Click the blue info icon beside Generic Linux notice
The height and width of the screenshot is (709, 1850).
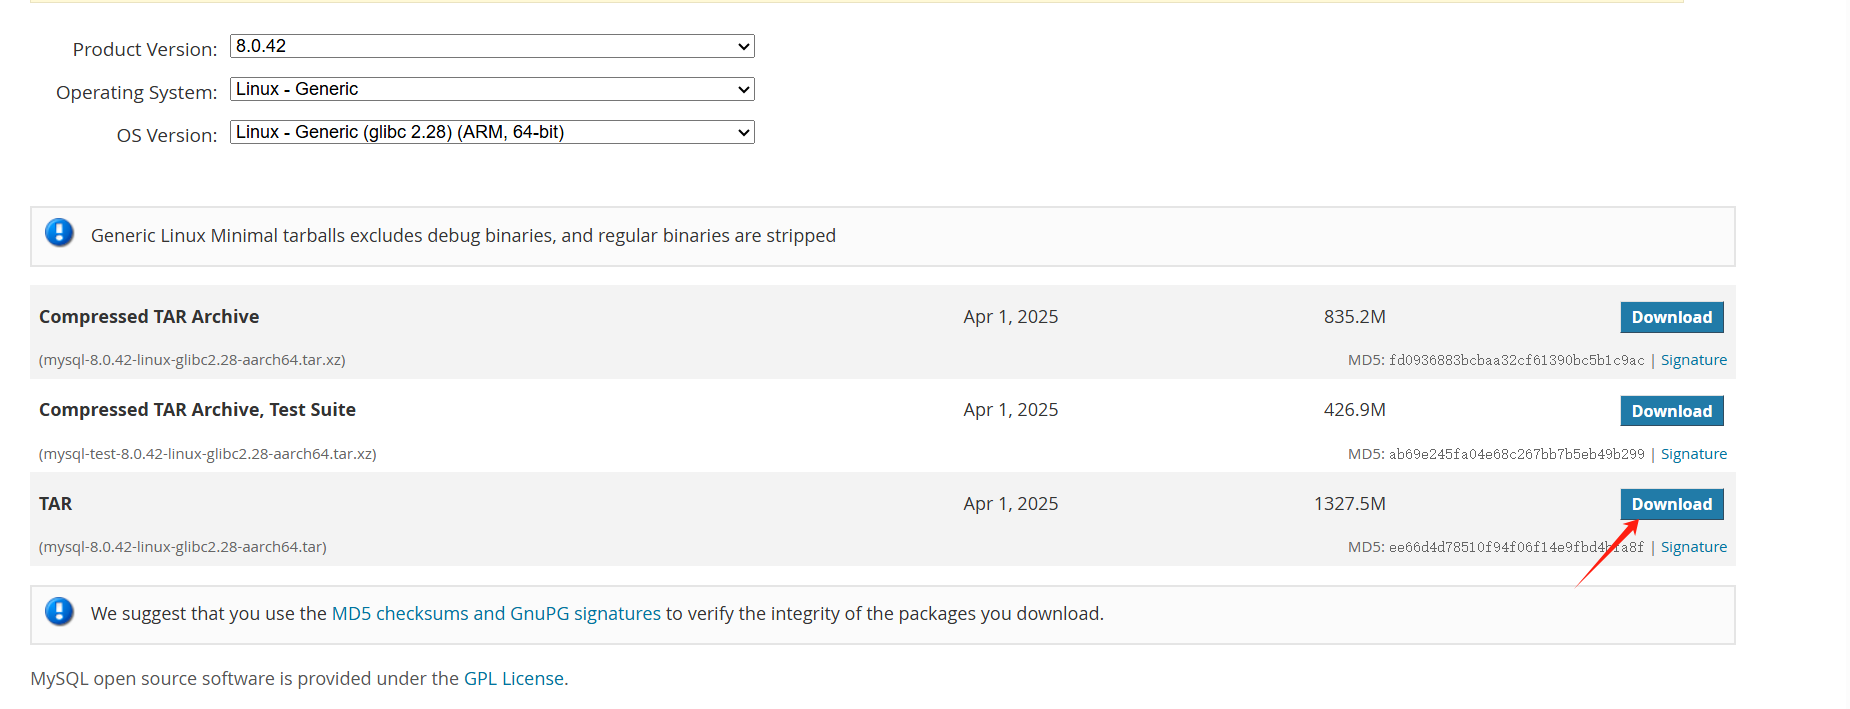59,233
